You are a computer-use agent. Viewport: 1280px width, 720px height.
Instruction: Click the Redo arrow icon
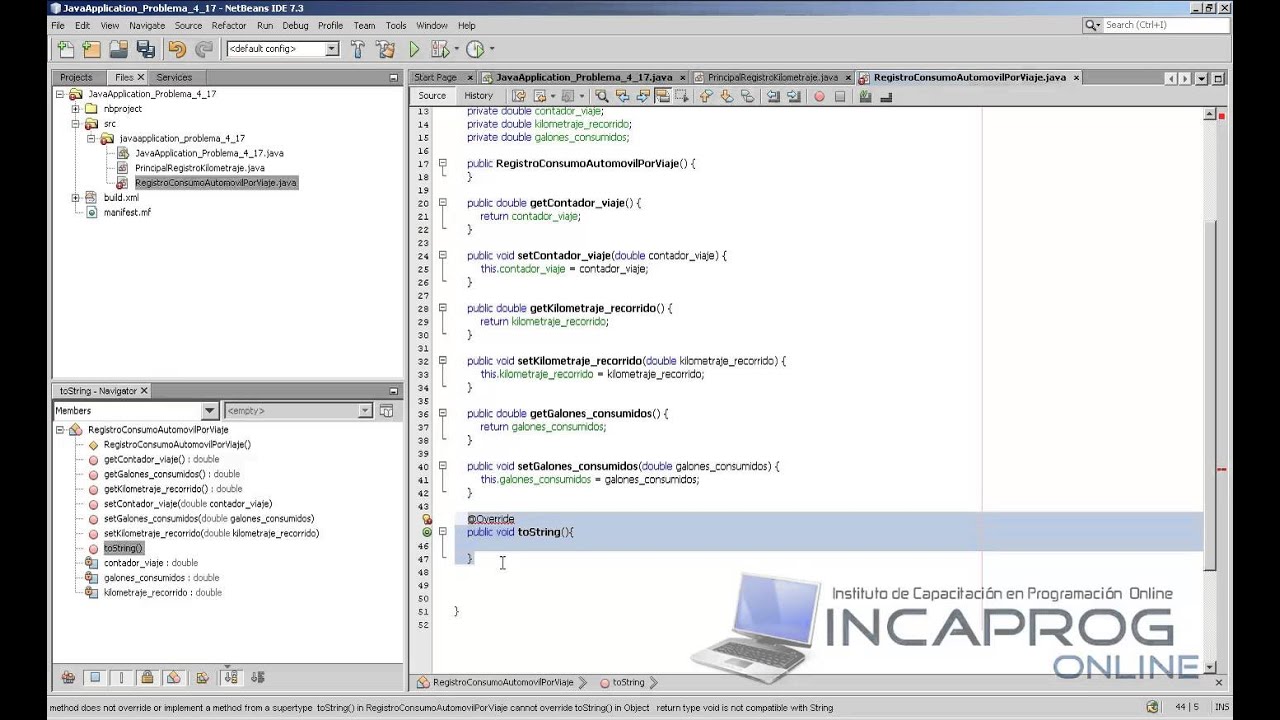[x=204, y=49]
